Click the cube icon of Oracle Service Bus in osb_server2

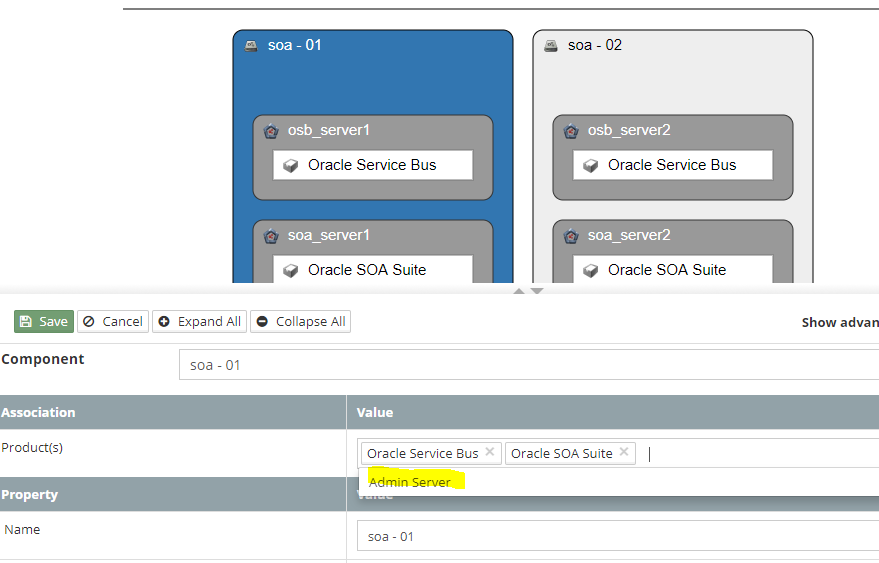click(x=590, y=165)
